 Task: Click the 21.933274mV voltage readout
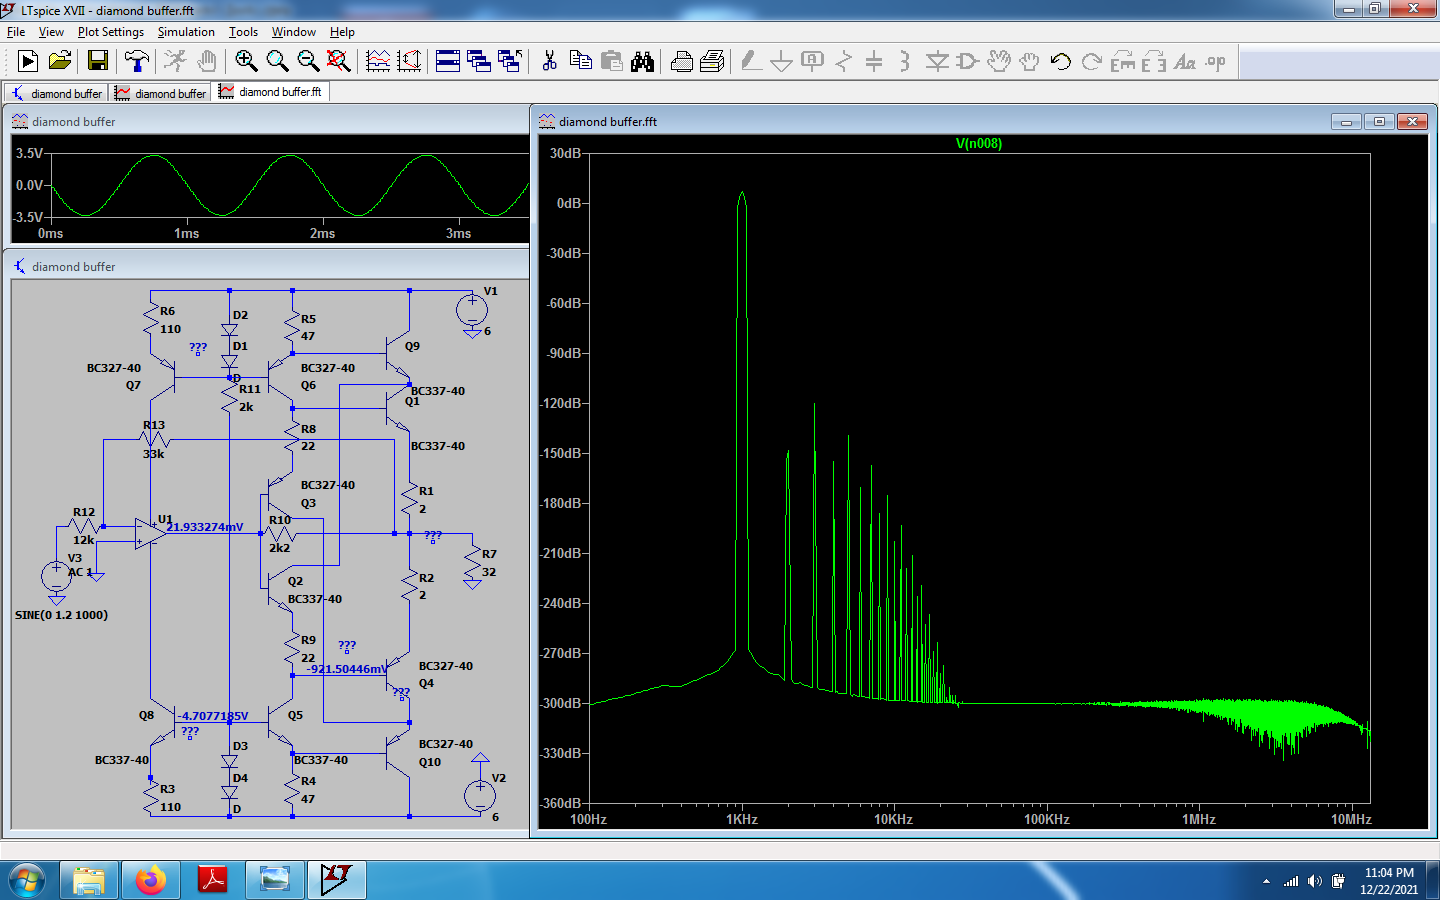pyautogui.click(x=205, y=527)
